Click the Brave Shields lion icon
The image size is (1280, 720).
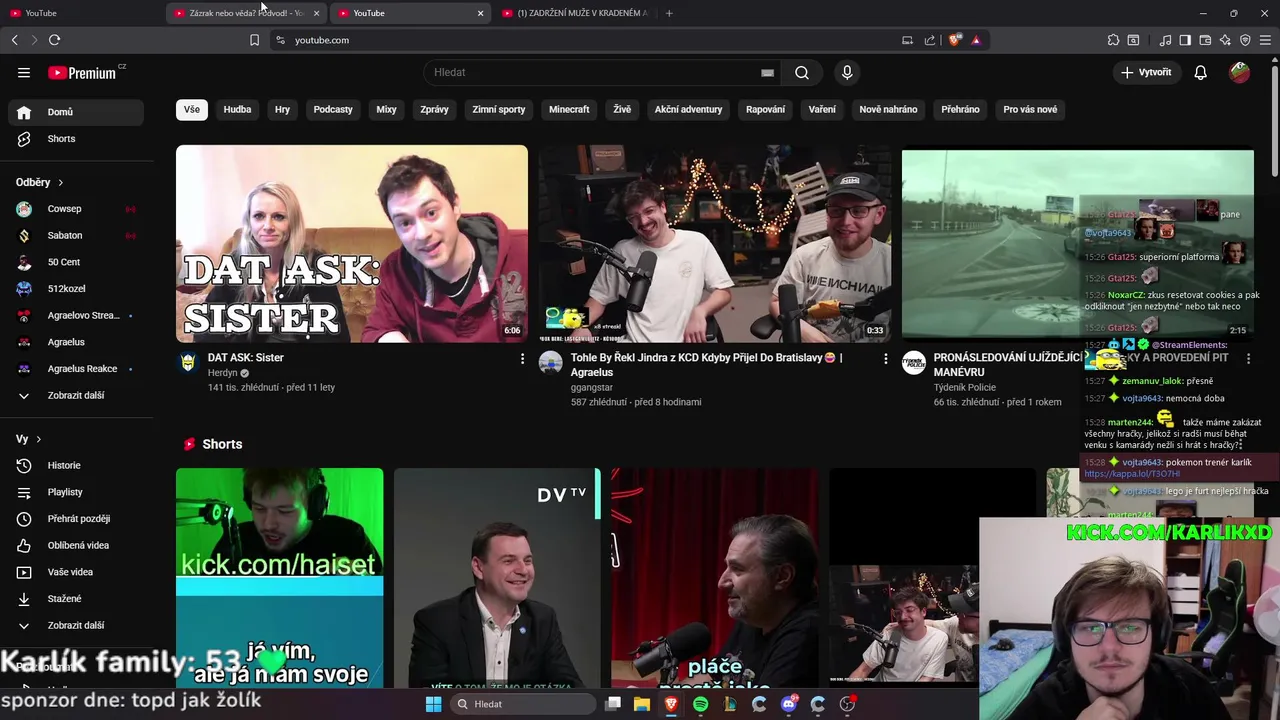[x=955, y=40]
